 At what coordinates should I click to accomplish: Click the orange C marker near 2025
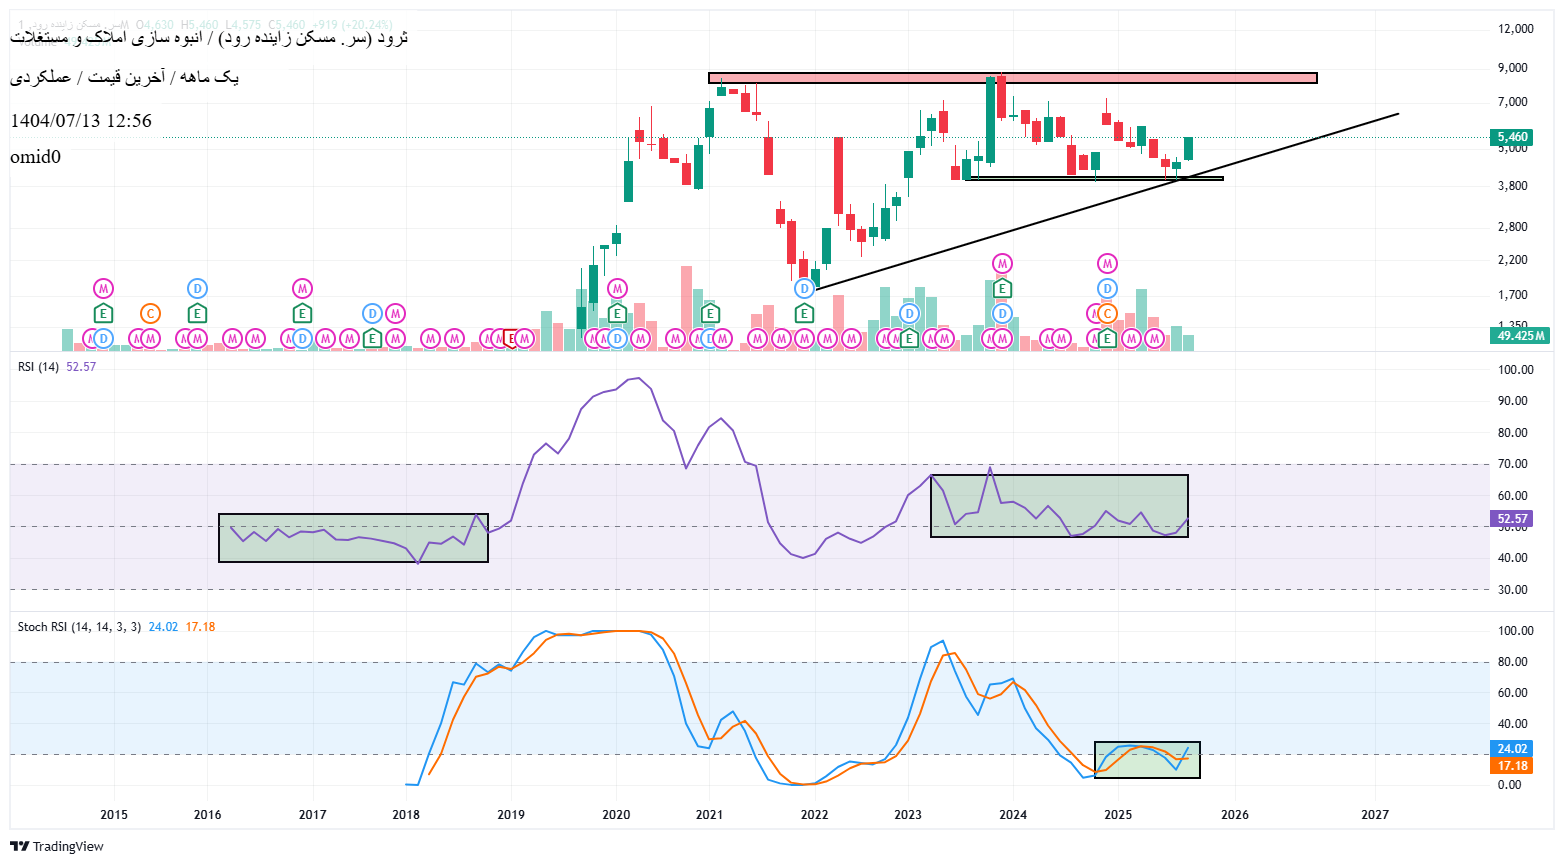pyautogui.click(x=1107, y=314)
